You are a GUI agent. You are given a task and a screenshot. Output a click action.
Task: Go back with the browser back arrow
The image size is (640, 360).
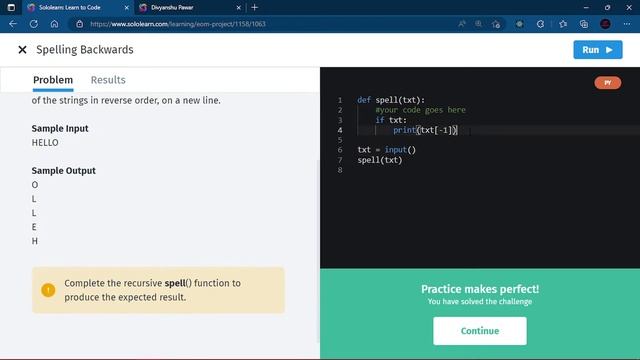(13, 24)
